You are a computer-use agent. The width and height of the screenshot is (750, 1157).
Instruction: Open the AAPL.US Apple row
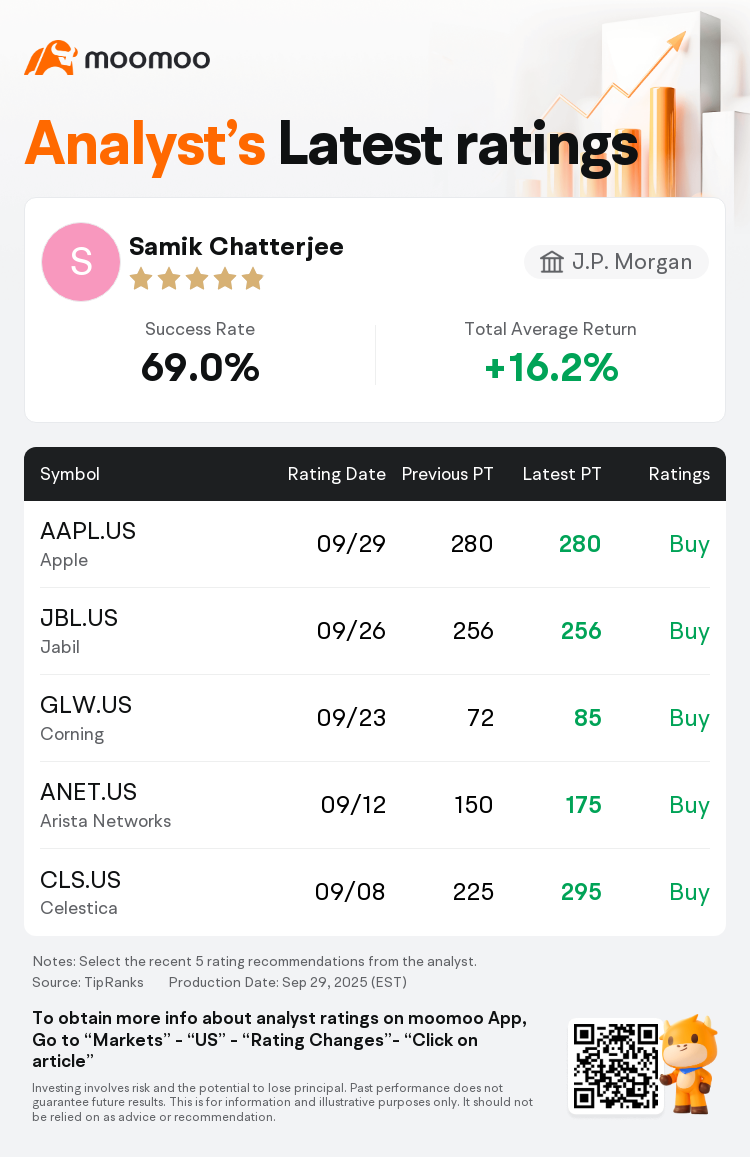[x=375, y=544]
